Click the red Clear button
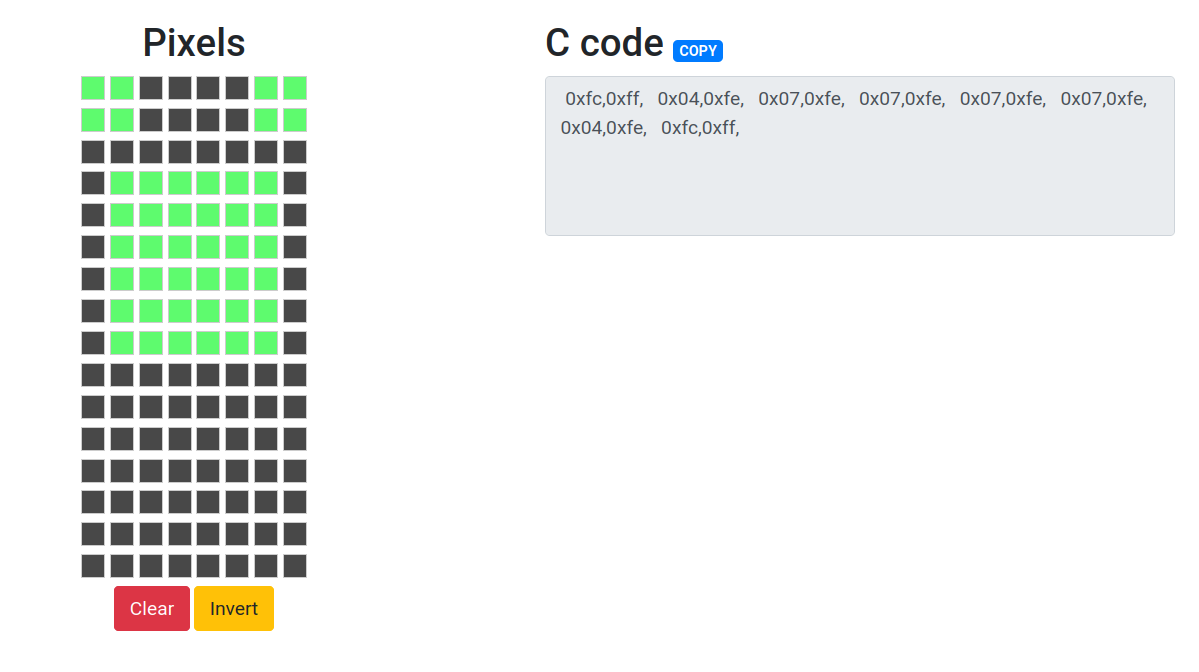The width and height of the screenshot is (1199, 672). point(152,608)
